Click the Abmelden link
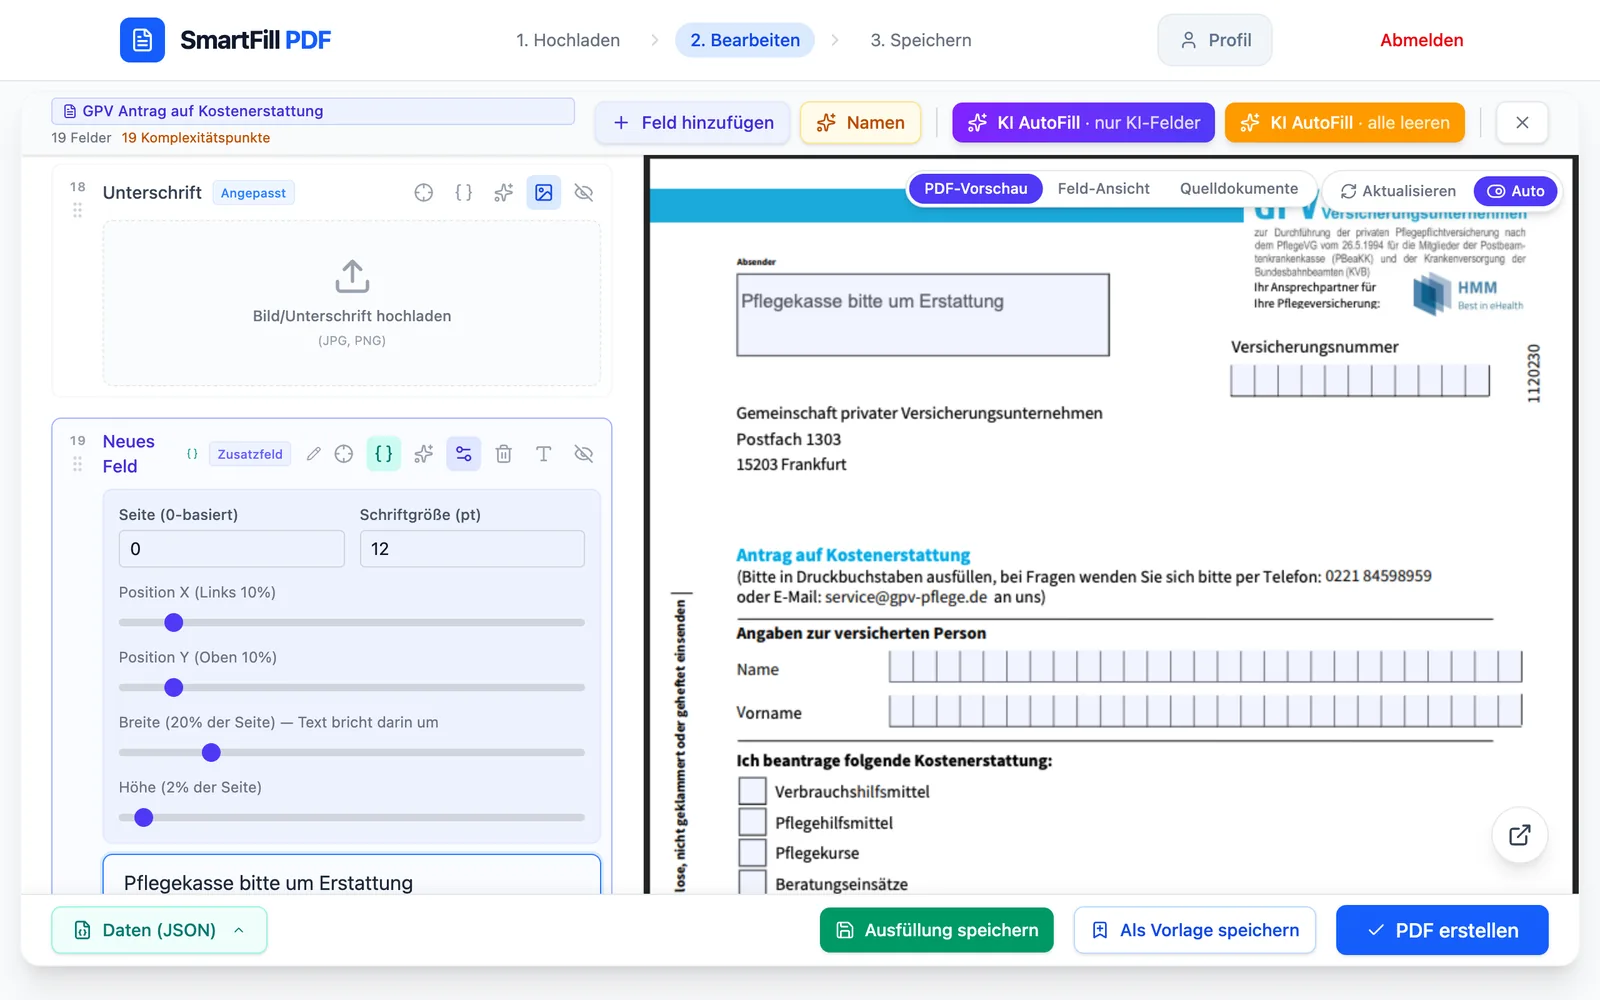This screenshot has height=1000, width=1600. (1421, 40)
